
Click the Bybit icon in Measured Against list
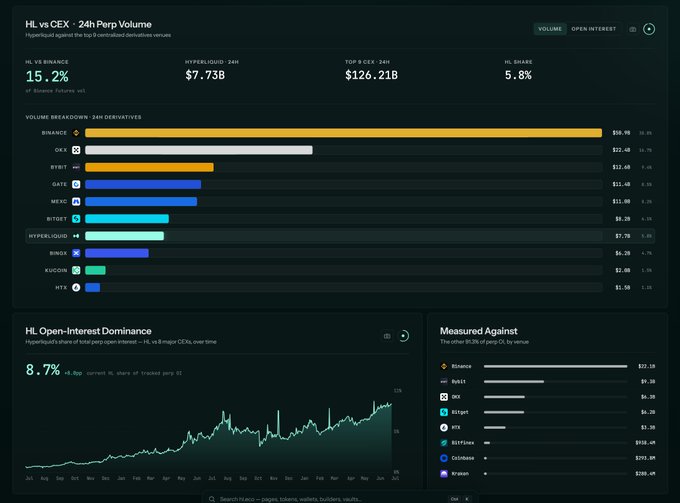click(x=444, y=382)
